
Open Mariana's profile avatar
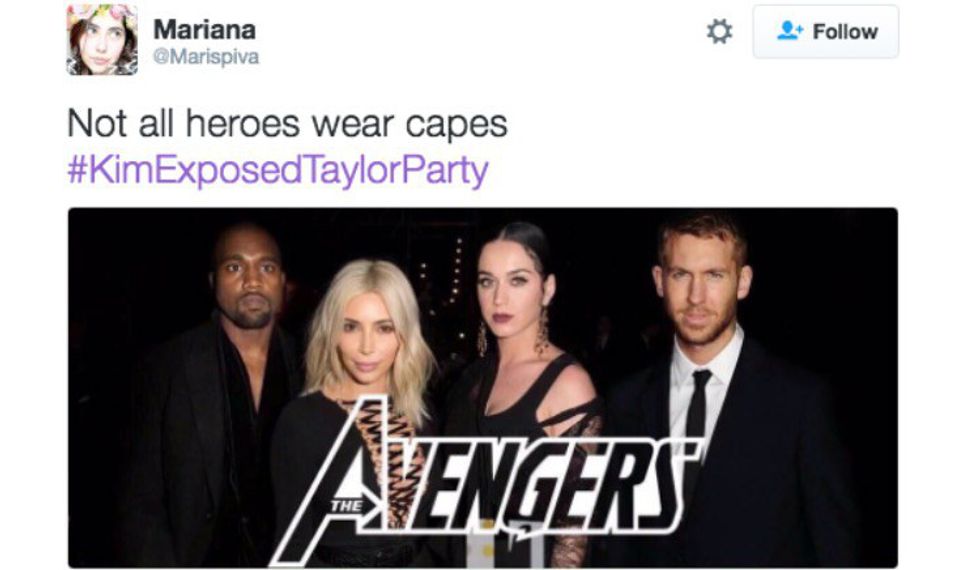click(x=102, y=39)
